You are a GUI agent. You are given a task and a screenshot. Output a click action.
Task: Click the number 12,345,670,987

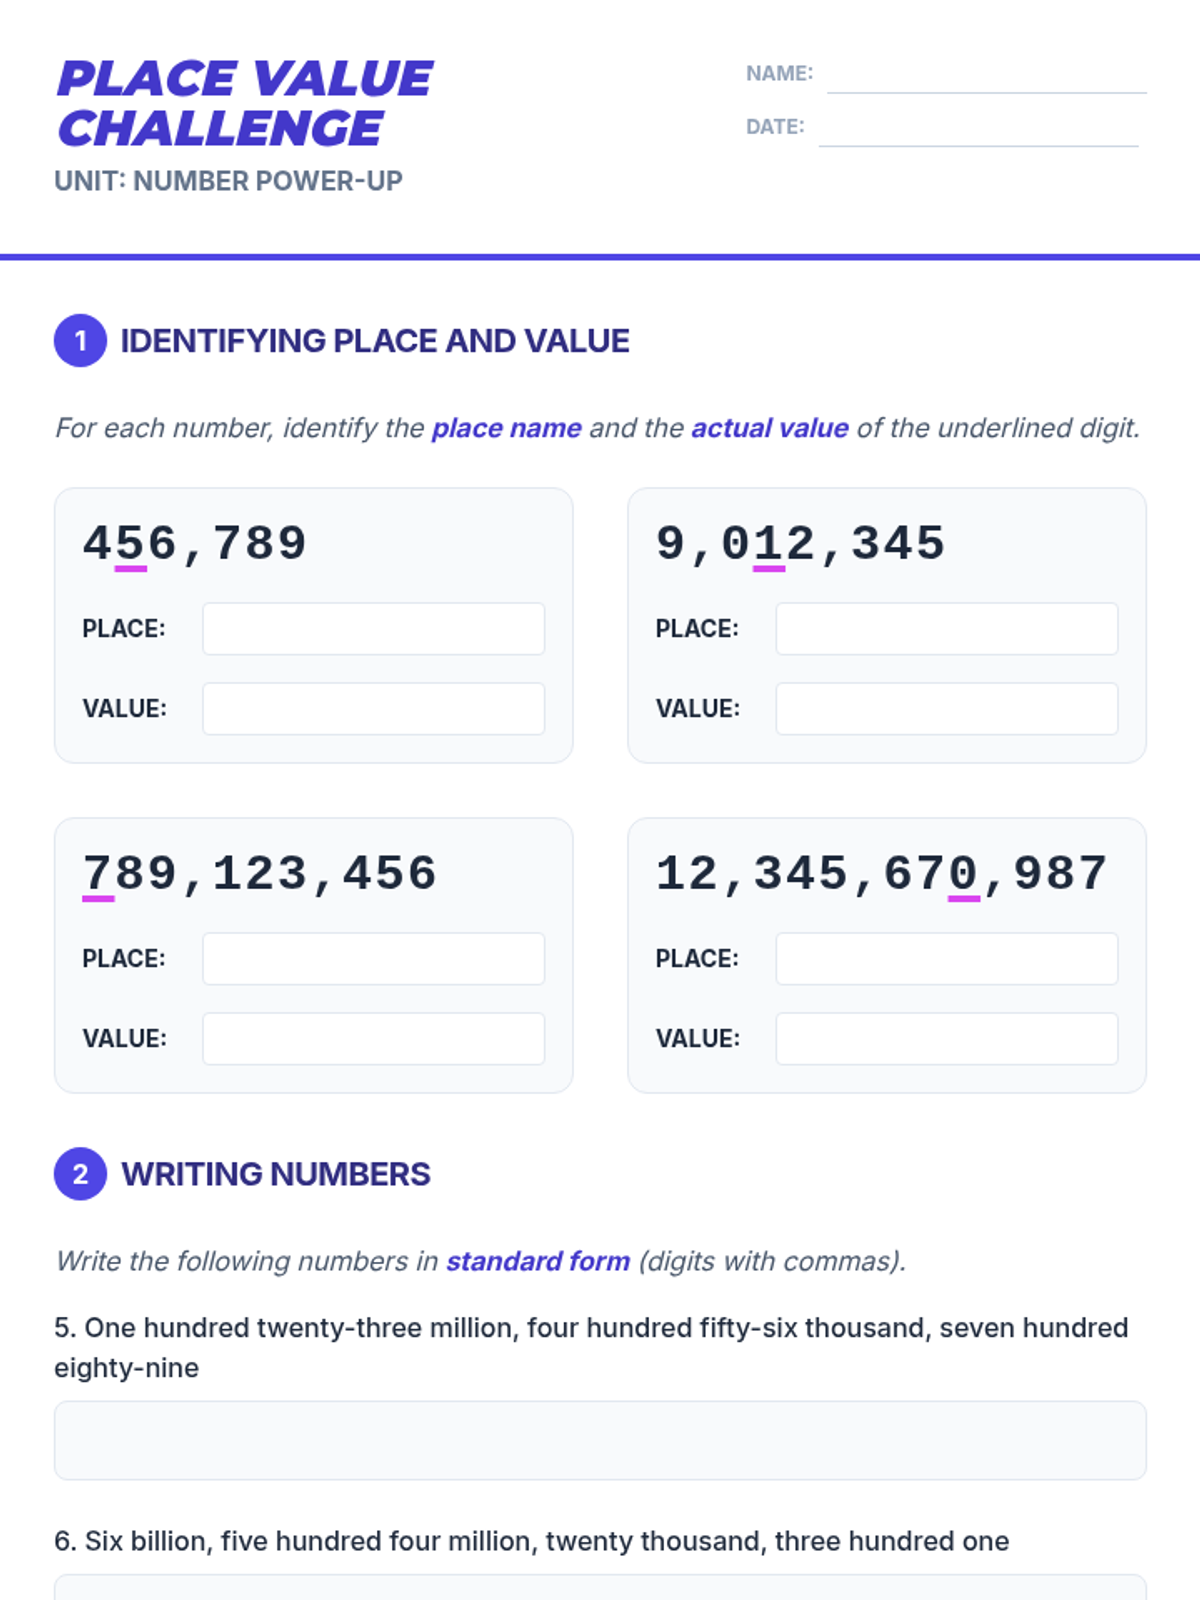click(881, 874)
